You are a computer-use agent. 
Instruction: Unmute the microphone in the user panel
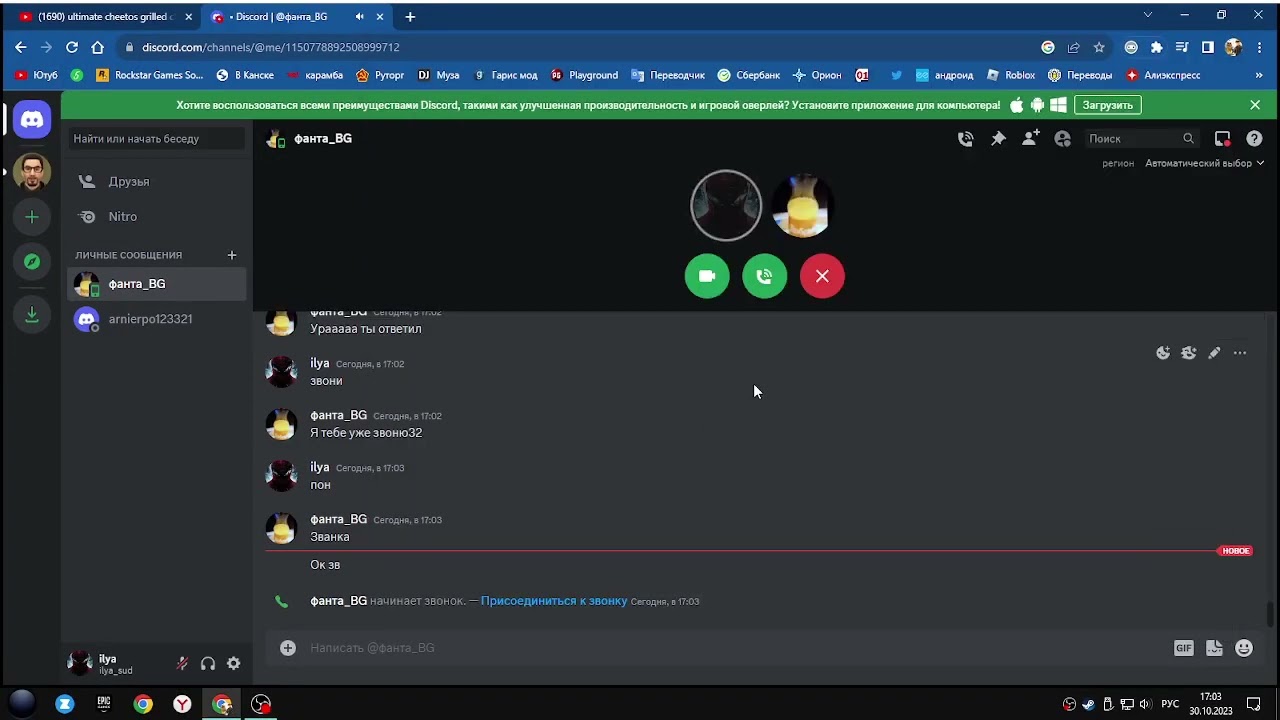pyautogui.click(x=182, y=663)
